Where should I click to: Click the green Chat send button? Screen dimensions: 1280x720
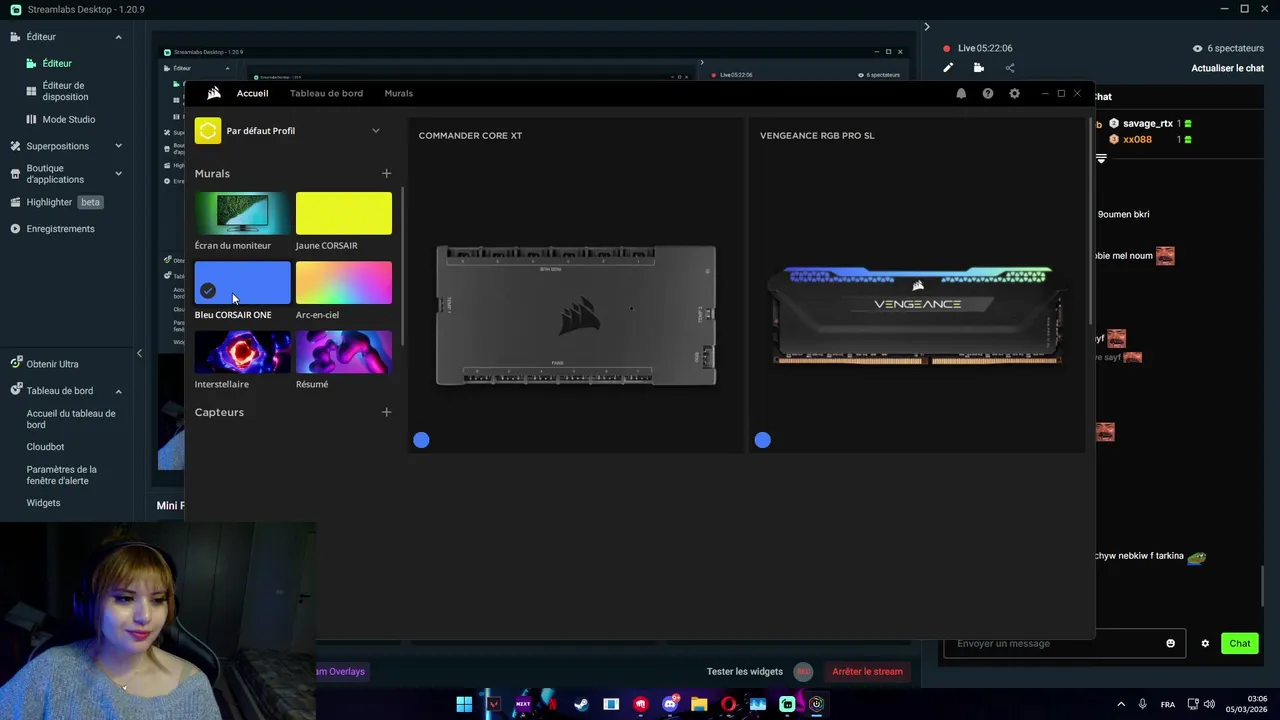1239,643
